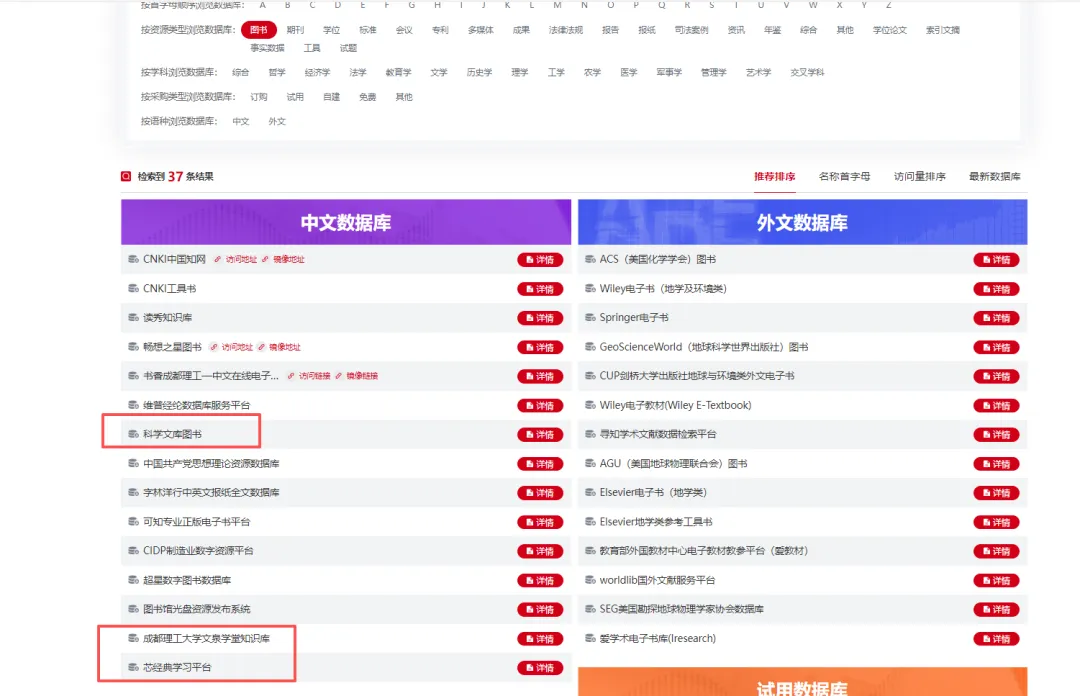Image resolution: width=1080 pixels, height=696 pixels.
Task: Click the database icon beside 科学文库图书
Action: 134,434
